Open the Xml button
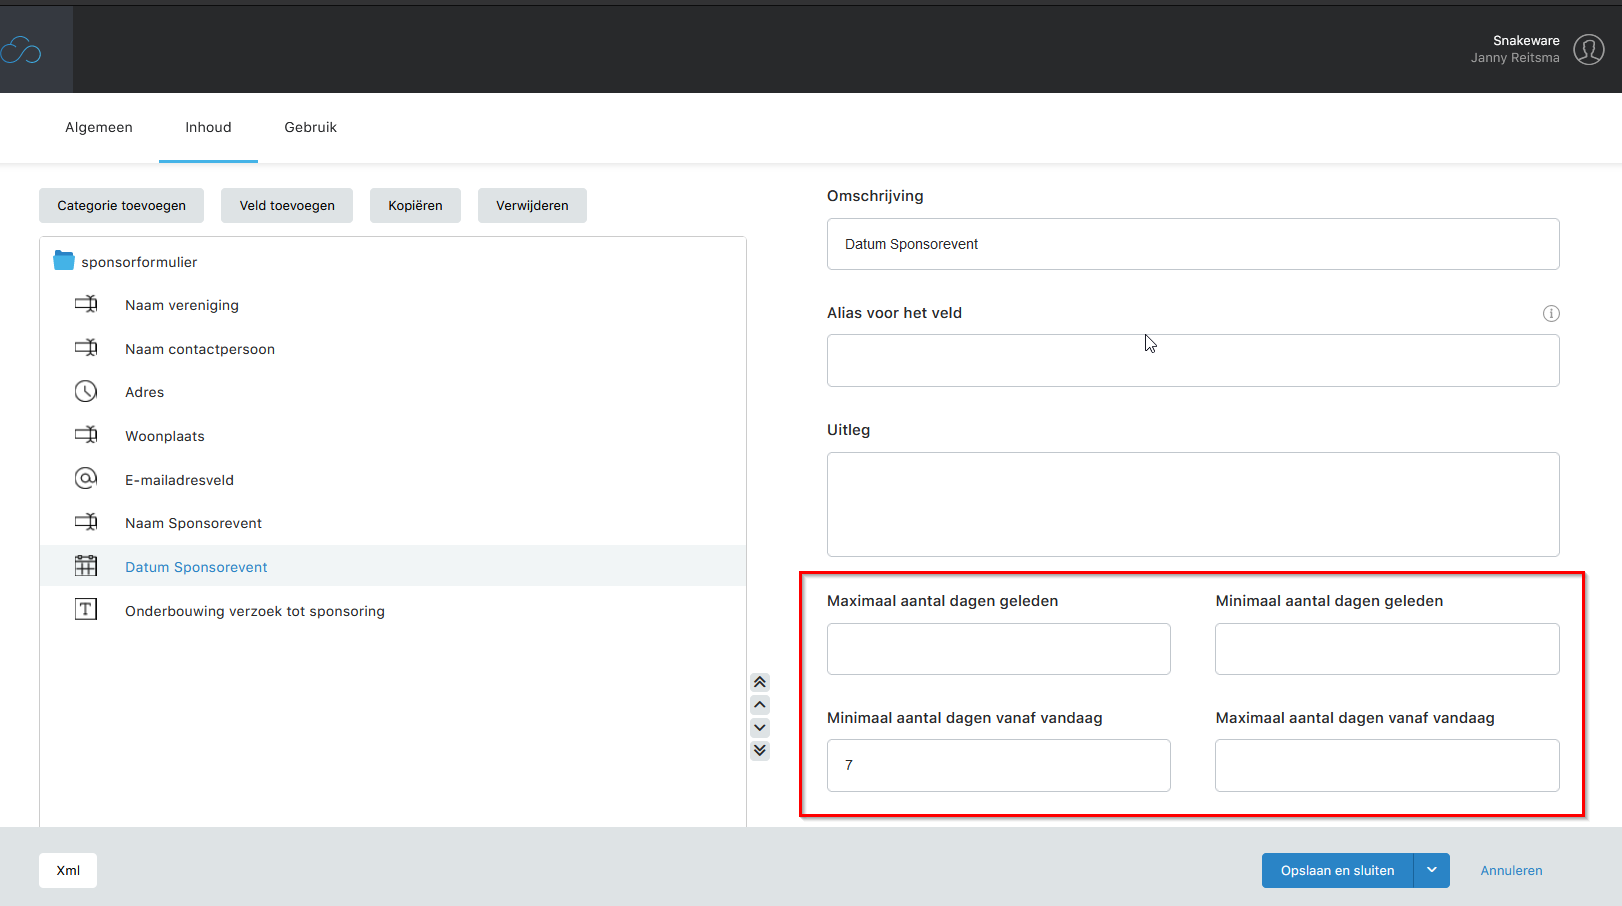1622x906 pixels. 68,870
